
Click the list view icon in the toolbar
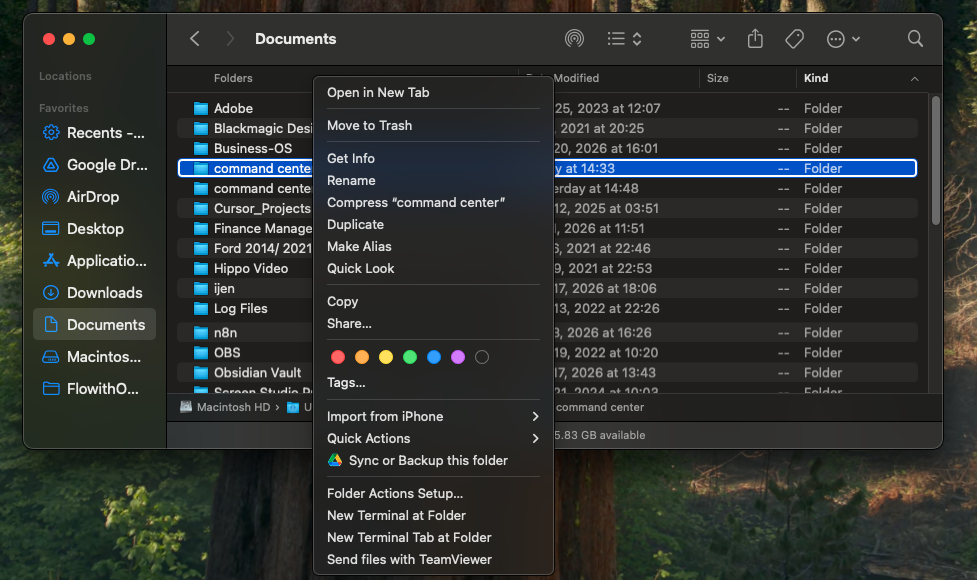pos(614,38)
